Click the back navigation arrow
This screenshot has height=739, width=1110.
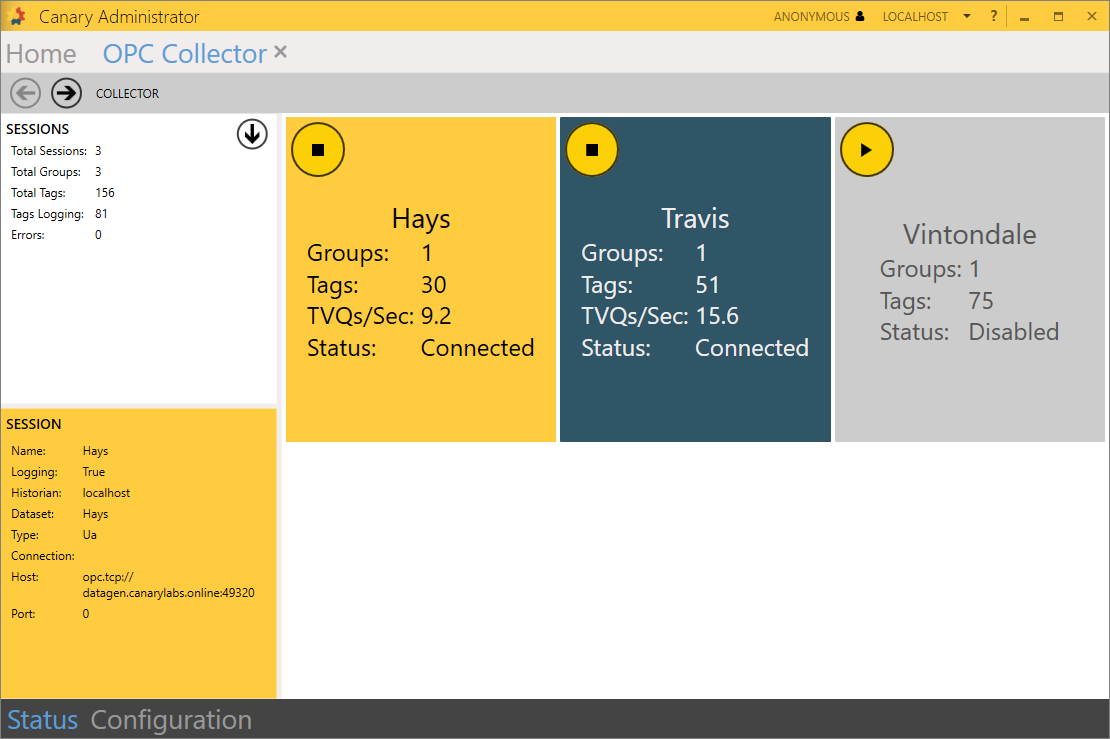click(x=26, y=93)
